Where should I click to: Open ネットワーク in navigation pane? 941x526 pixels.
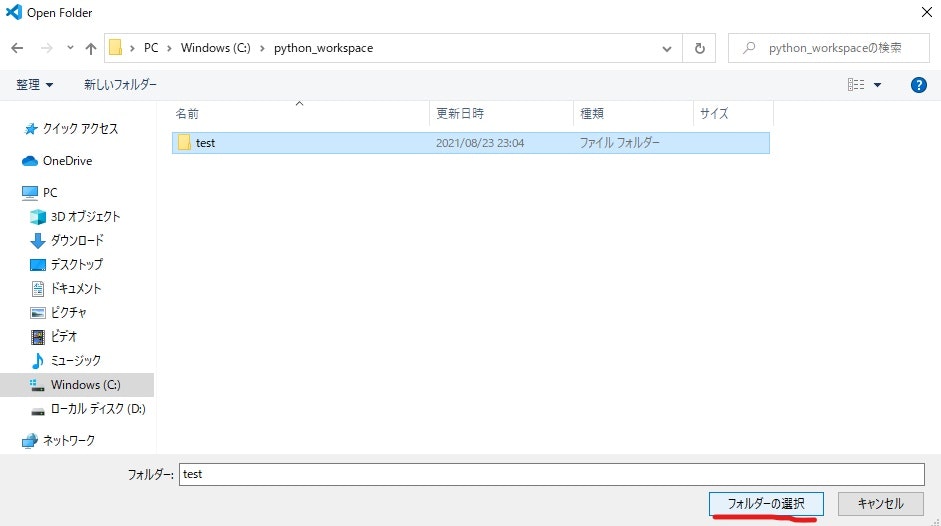tap(69, 441)
